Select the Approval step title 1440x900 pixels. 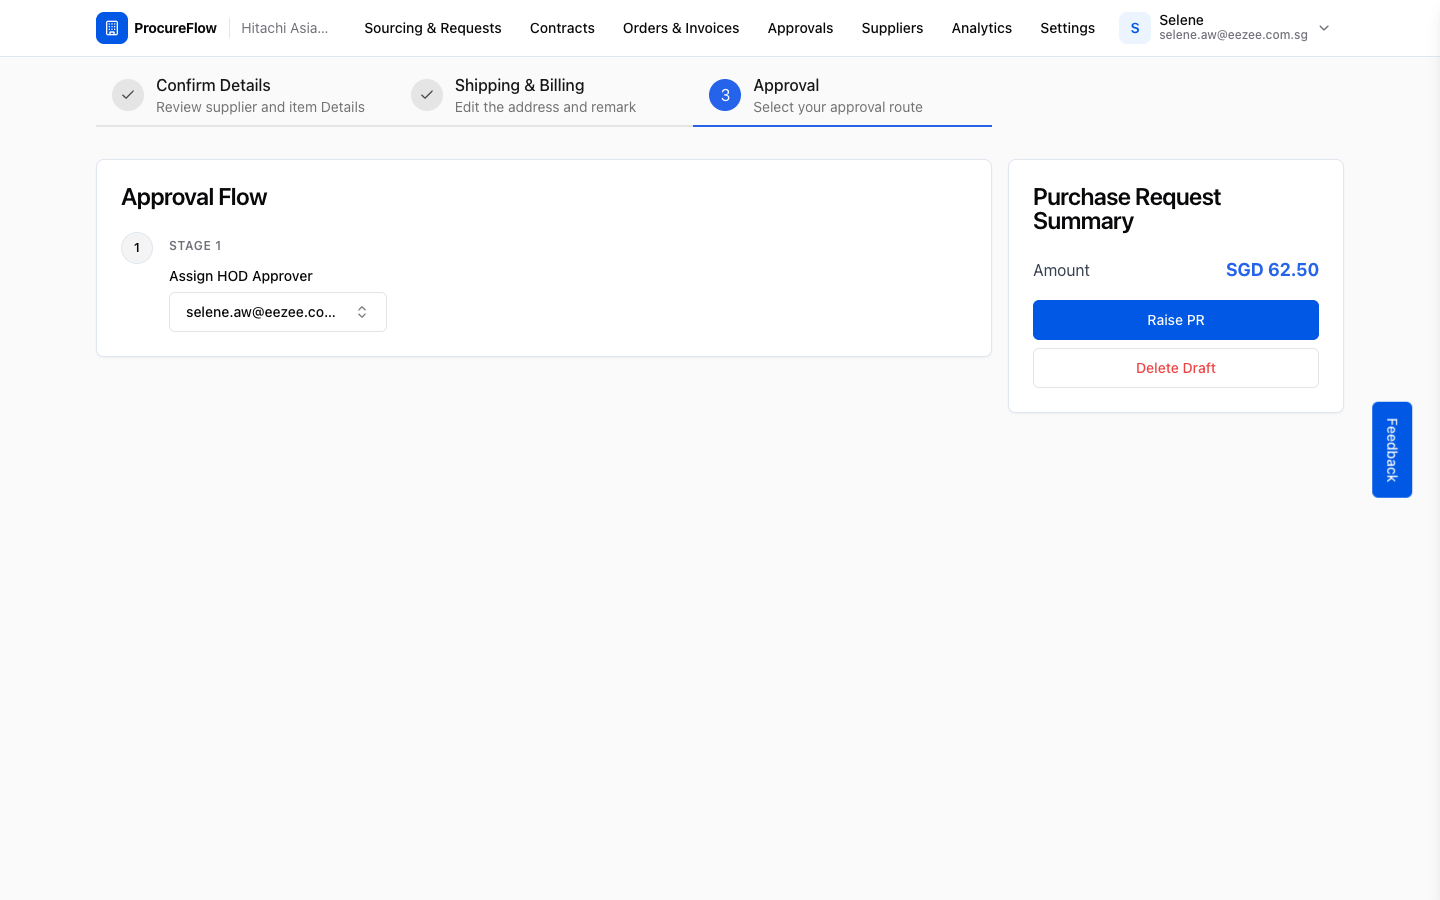786,85
